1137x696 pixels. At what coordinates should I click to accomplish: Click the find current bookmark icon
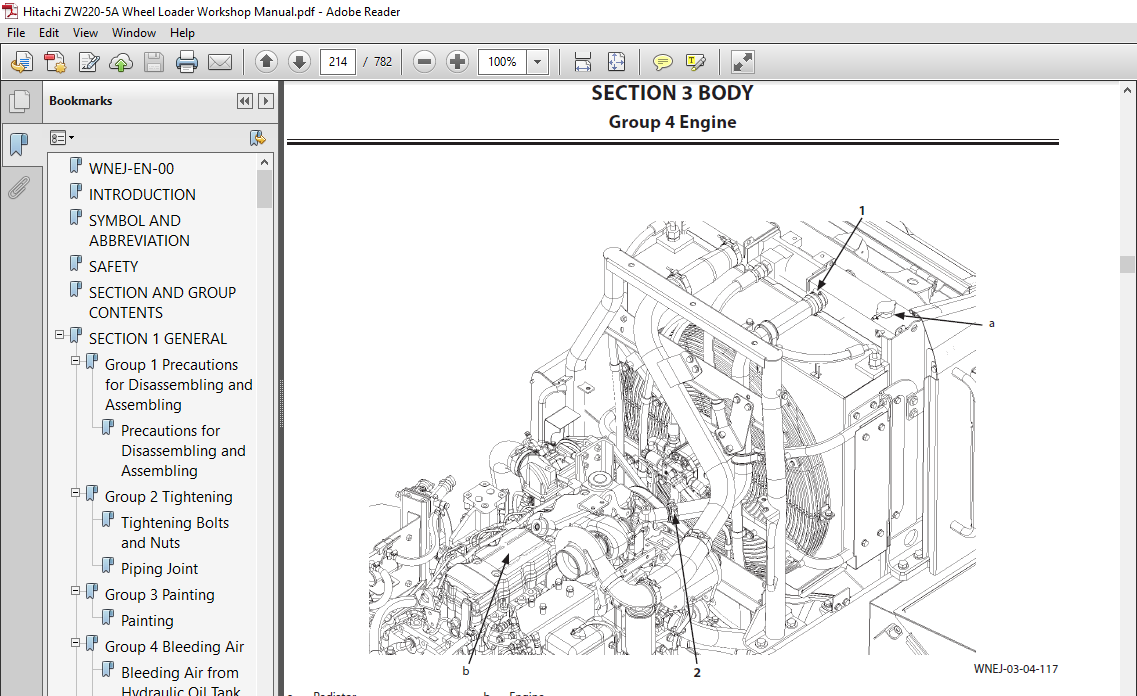pos(257,138)
